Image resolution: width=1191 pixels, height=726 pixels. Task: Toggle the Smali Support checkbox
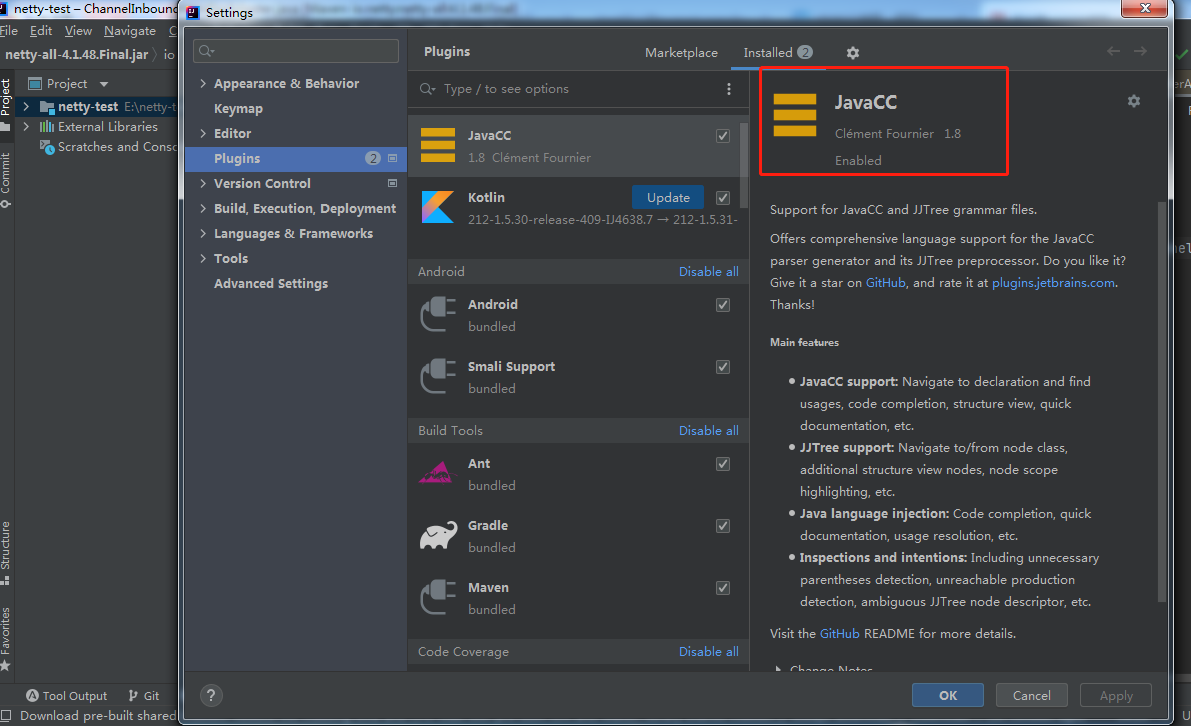pos(723,367)
